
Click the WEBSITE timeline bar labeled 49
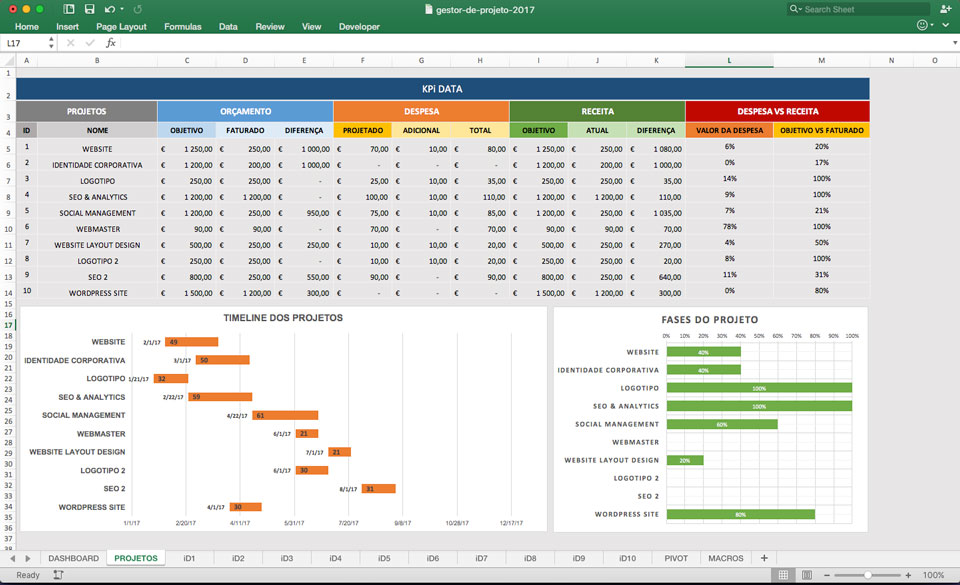(x=192, y=342)
